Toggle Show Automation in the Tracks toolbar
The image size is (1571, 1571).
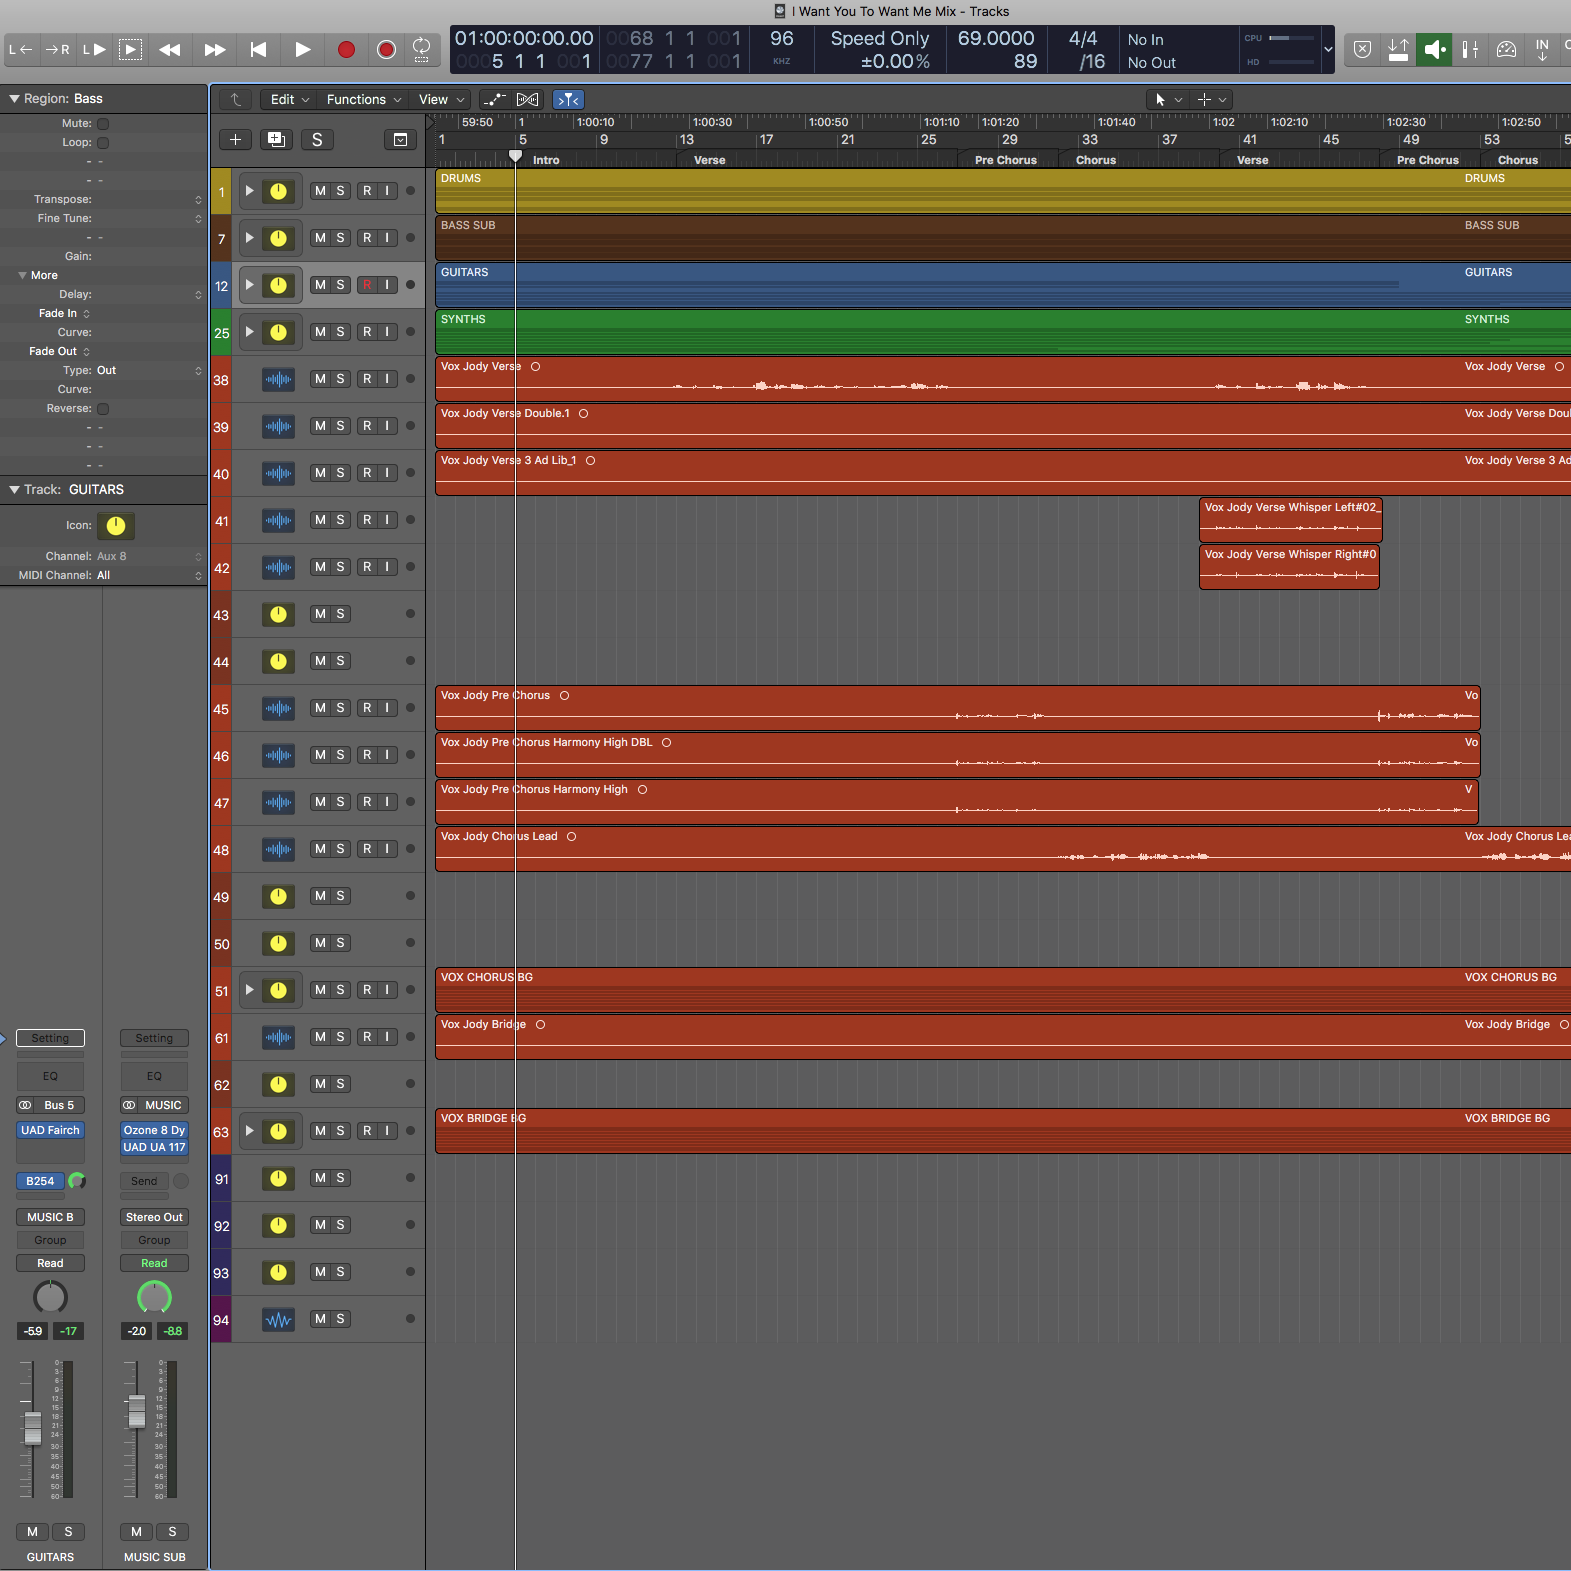point(495,99)
